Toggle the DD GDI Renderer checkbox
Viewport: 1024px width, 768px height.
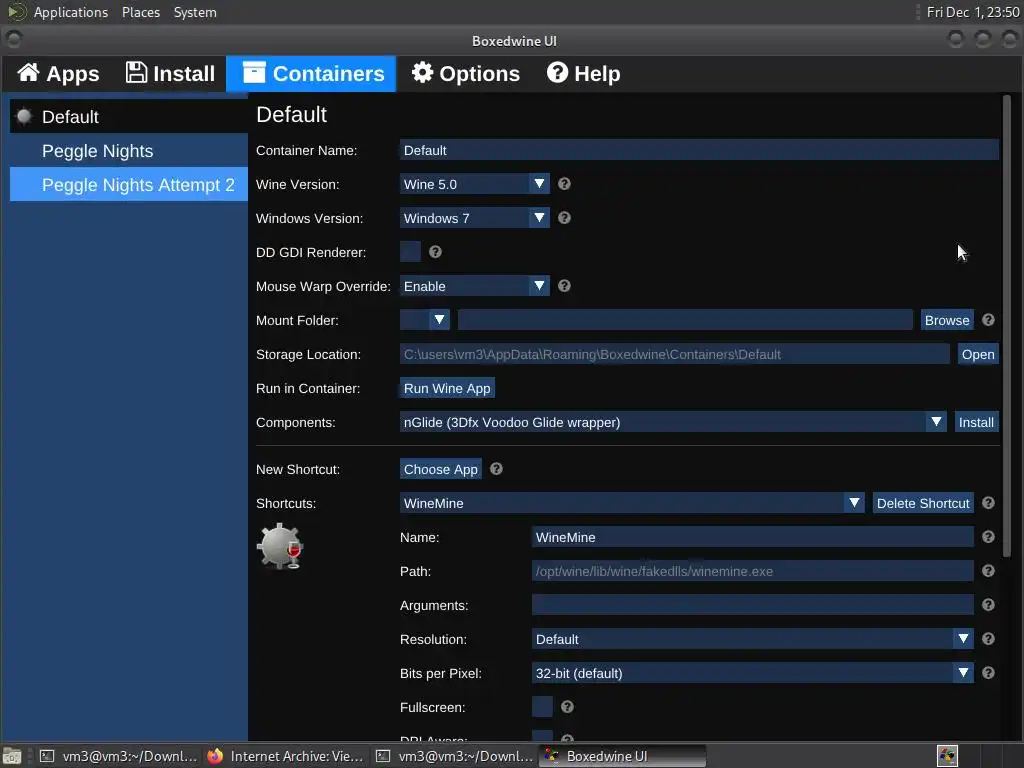(x=410, y=252)
